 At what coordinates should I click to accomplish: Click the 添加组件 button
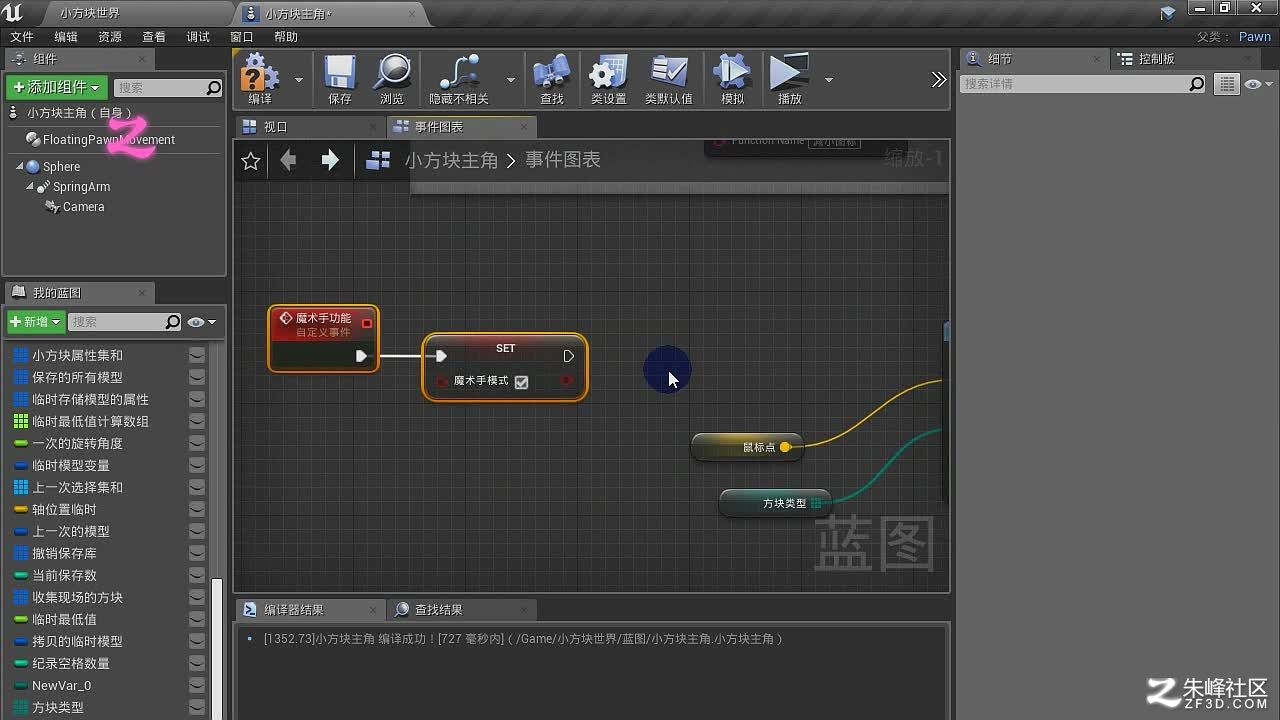[56, 87]
